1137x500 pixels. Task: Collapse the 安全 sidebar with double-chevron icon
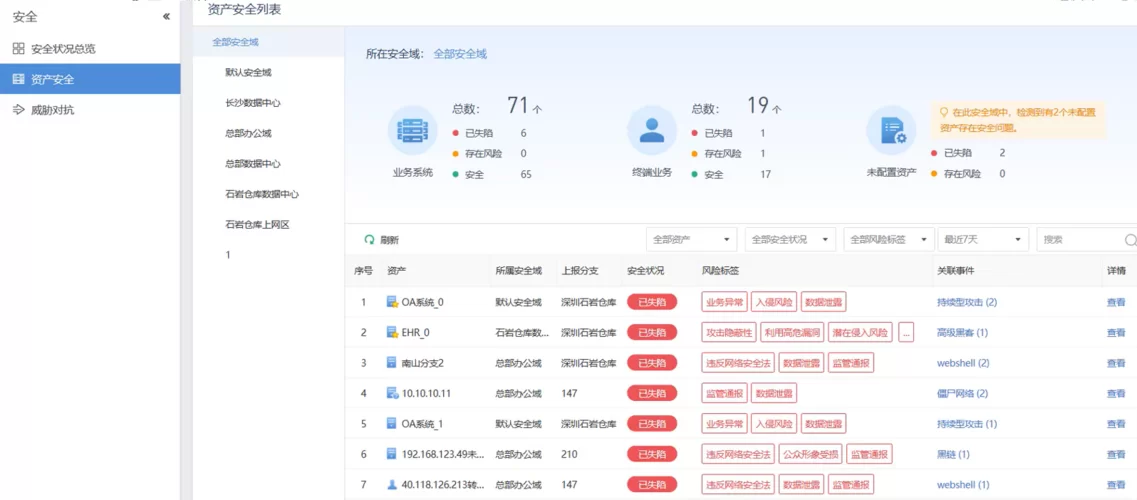click(166, 16)
